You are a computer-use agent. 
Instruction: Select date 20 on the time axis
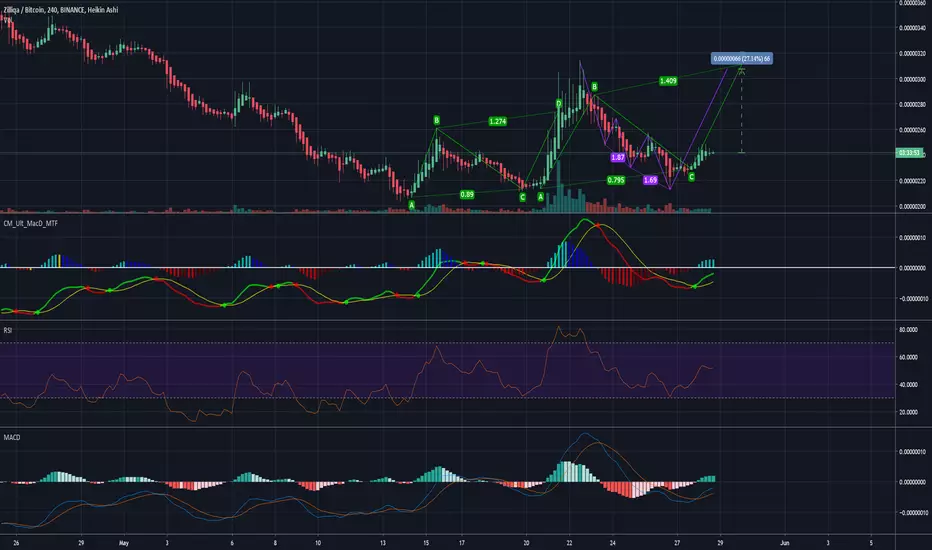[526, 543]
